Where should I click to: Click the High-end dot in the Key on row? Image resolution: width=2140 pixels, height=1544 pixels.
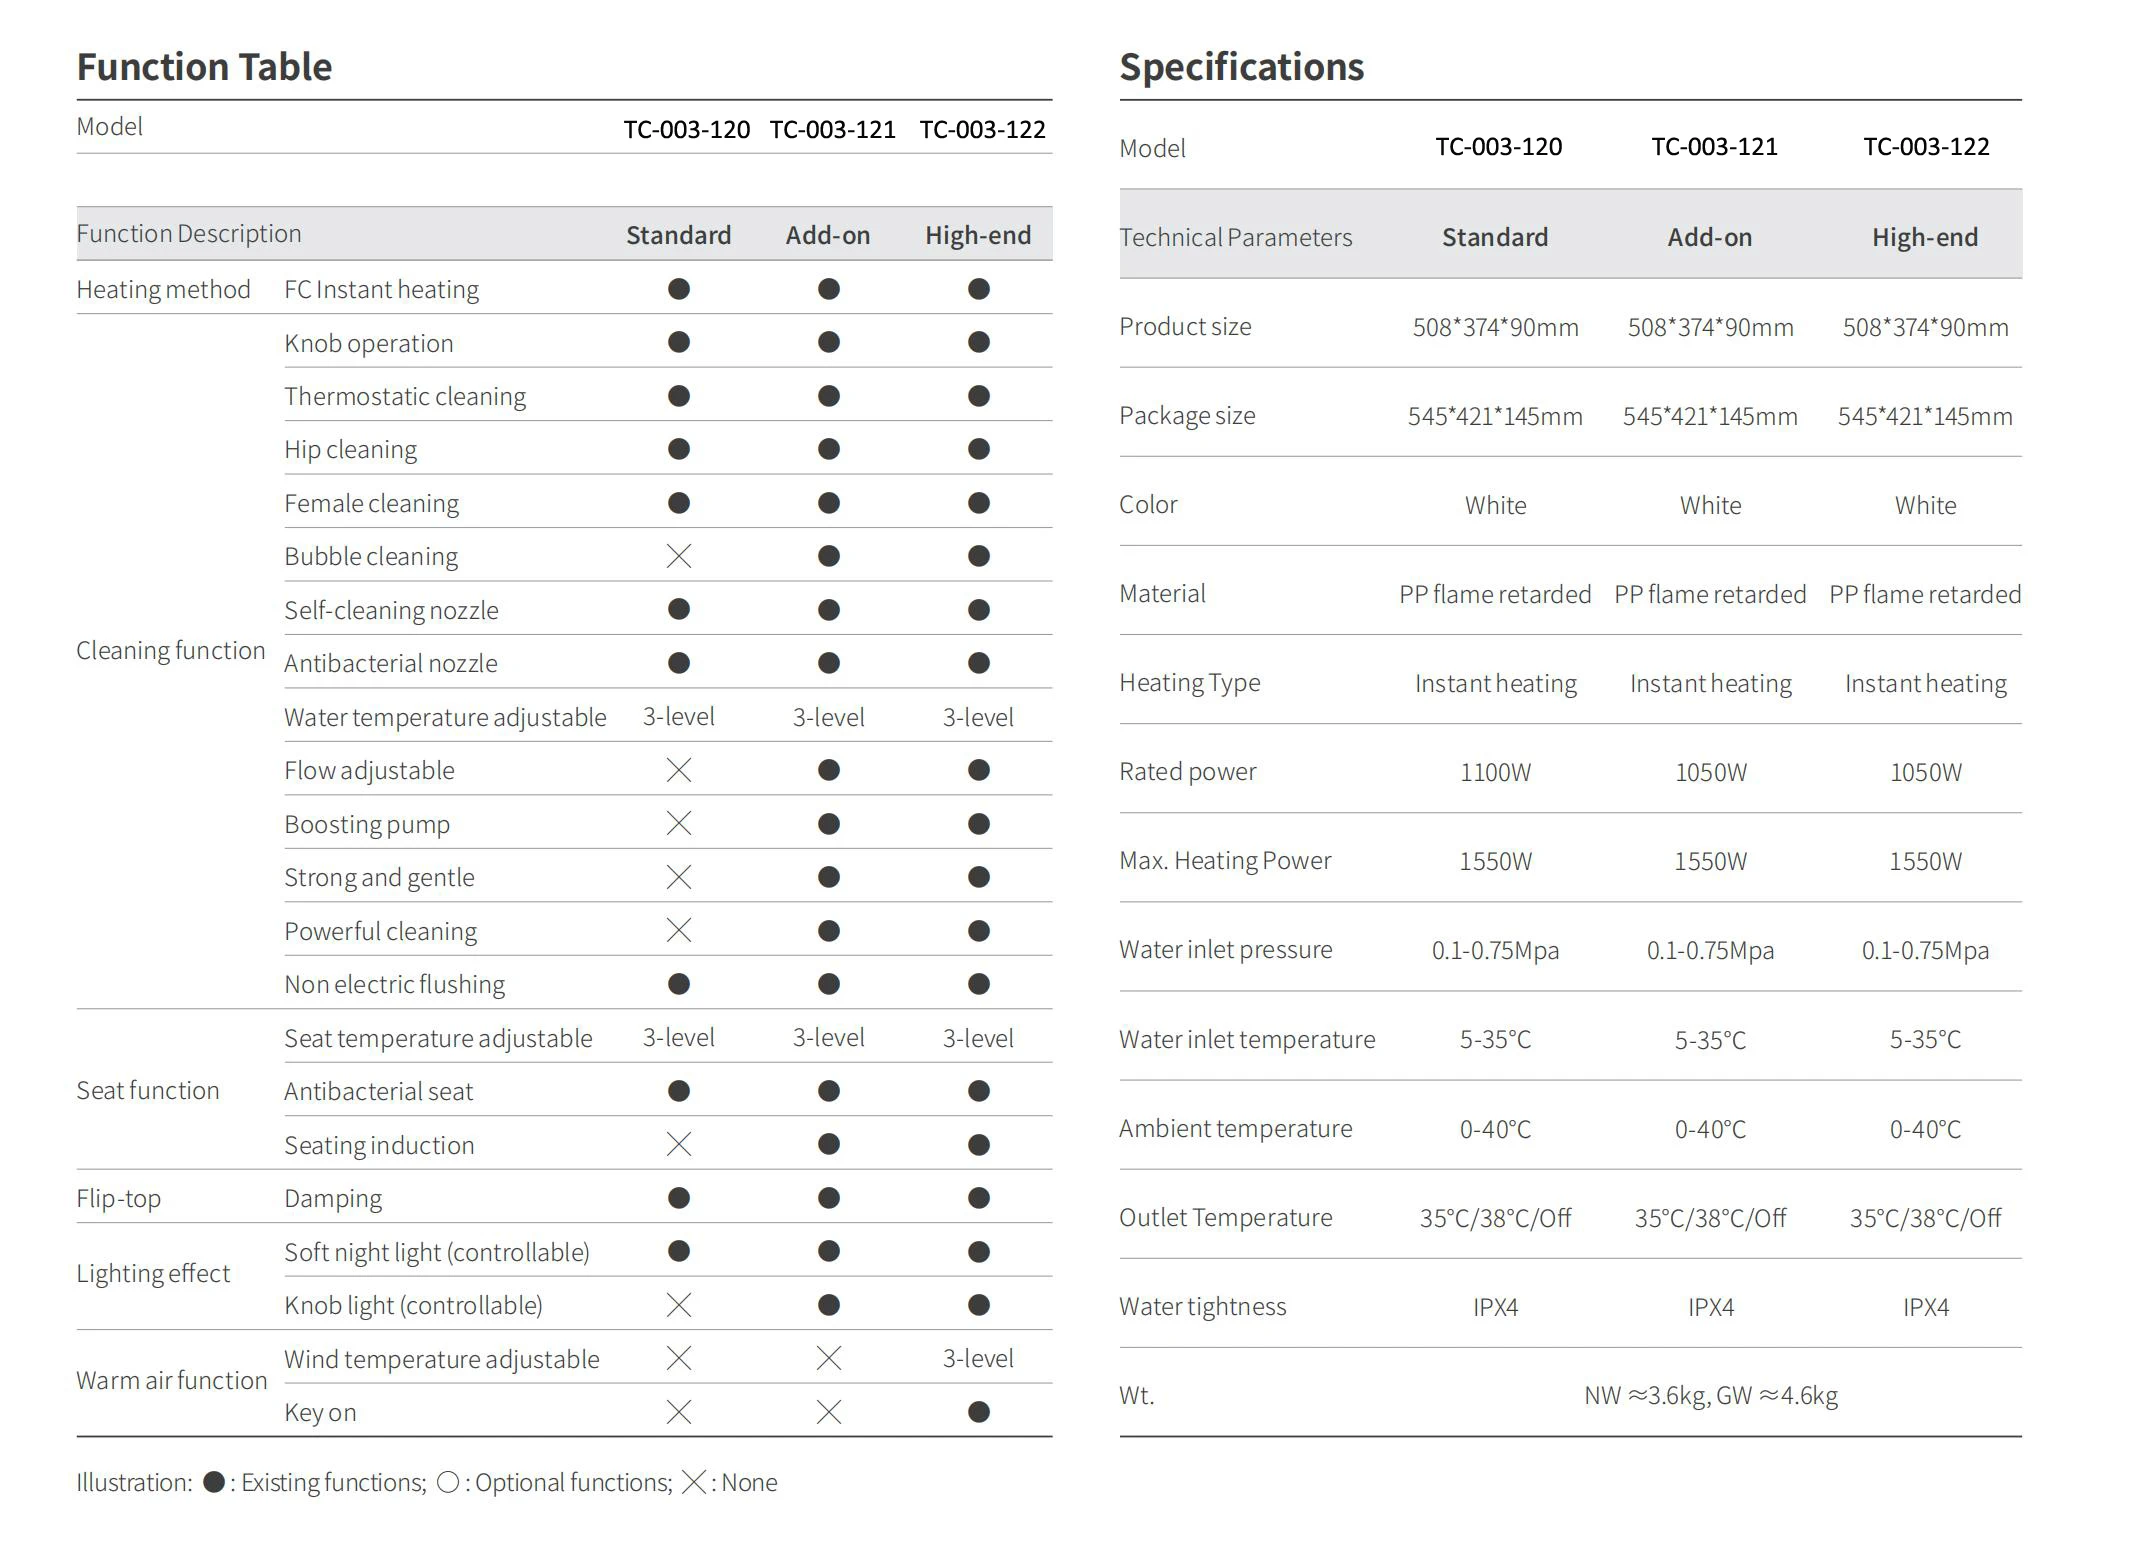click(978, 1412)
